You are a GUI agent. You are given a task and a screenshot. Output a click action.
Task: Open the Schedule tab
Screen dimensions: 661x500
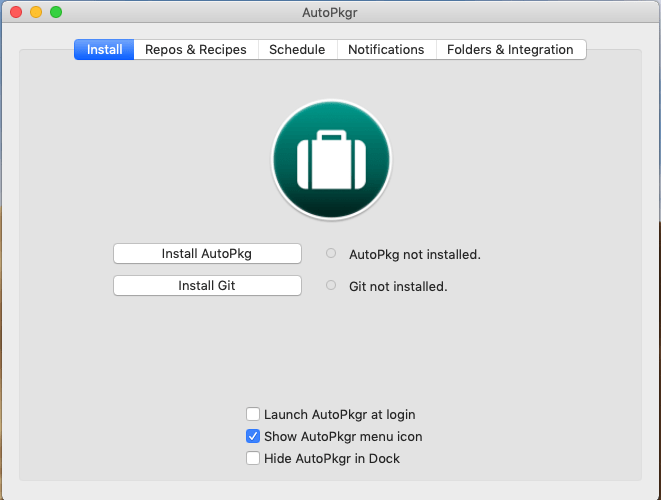pyautogui.click(x=297, y=50)
